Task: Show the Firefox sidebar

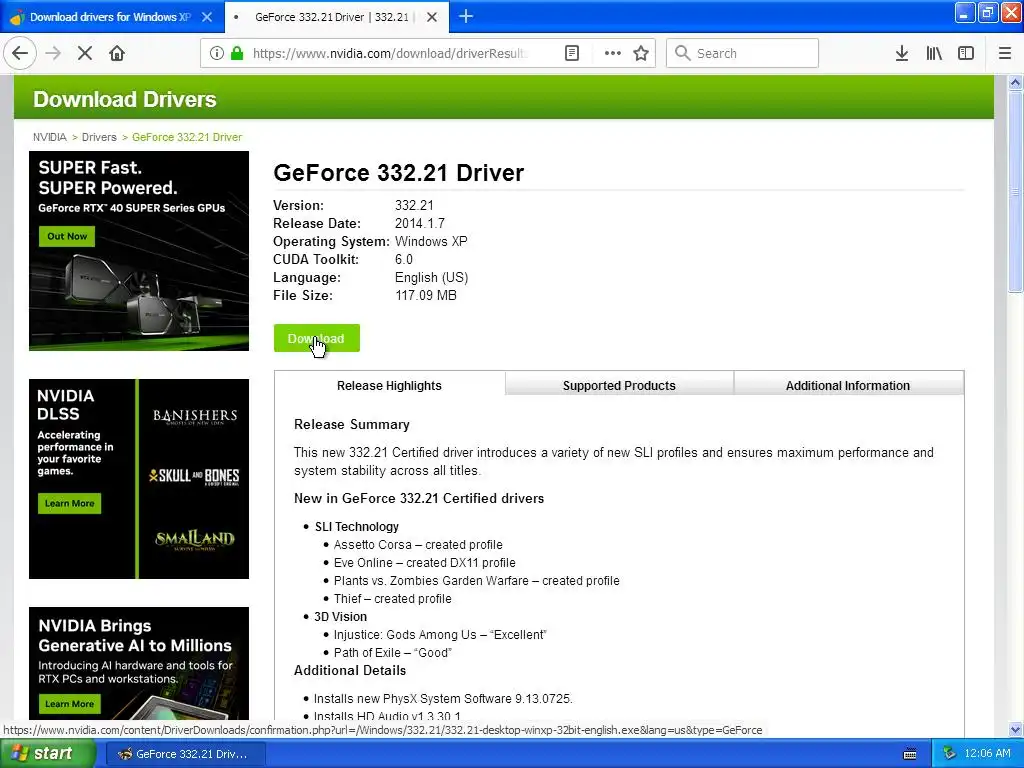Action: coord(966,53)
